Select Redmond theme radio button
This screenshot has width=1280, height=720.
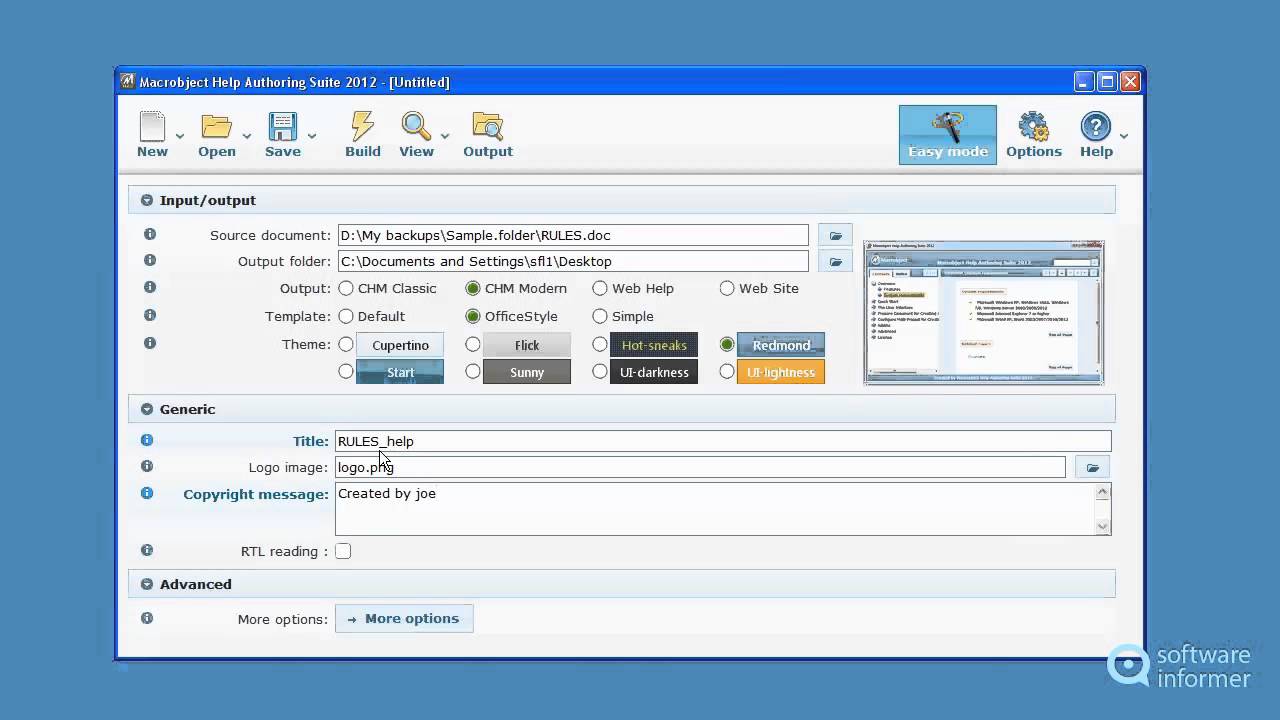[x=727, y=344]
